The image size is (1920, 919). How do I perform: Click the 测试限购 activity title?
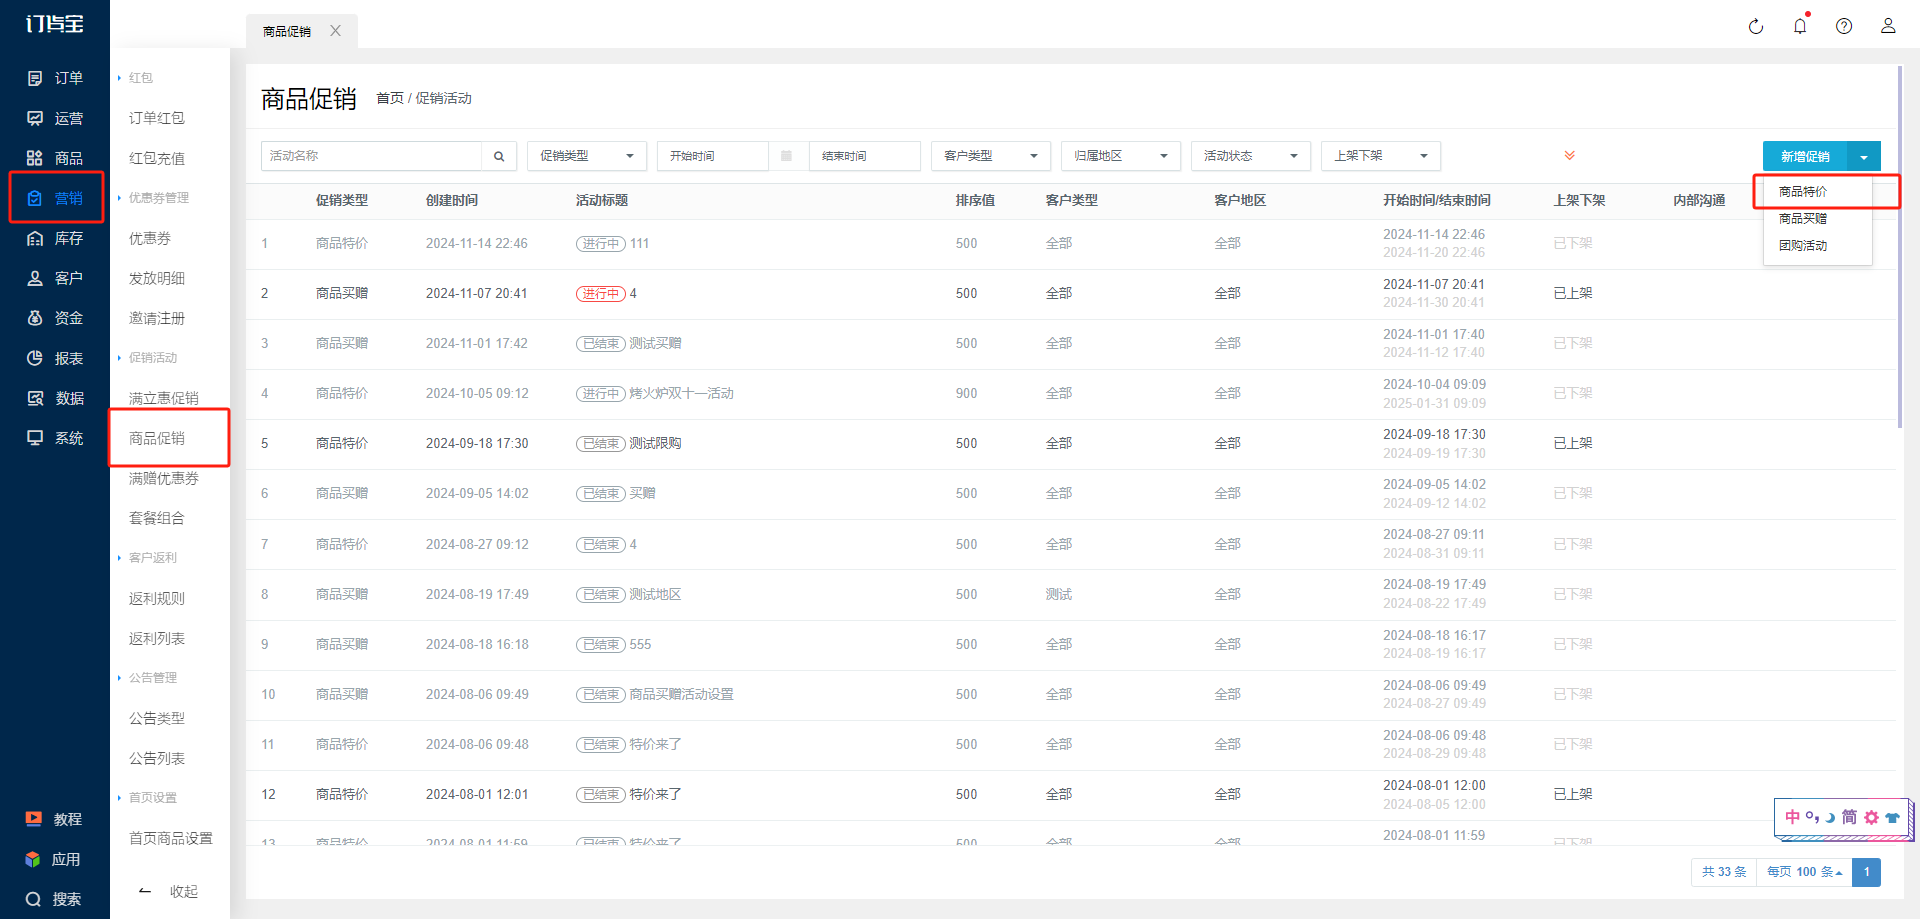(655, 443)
